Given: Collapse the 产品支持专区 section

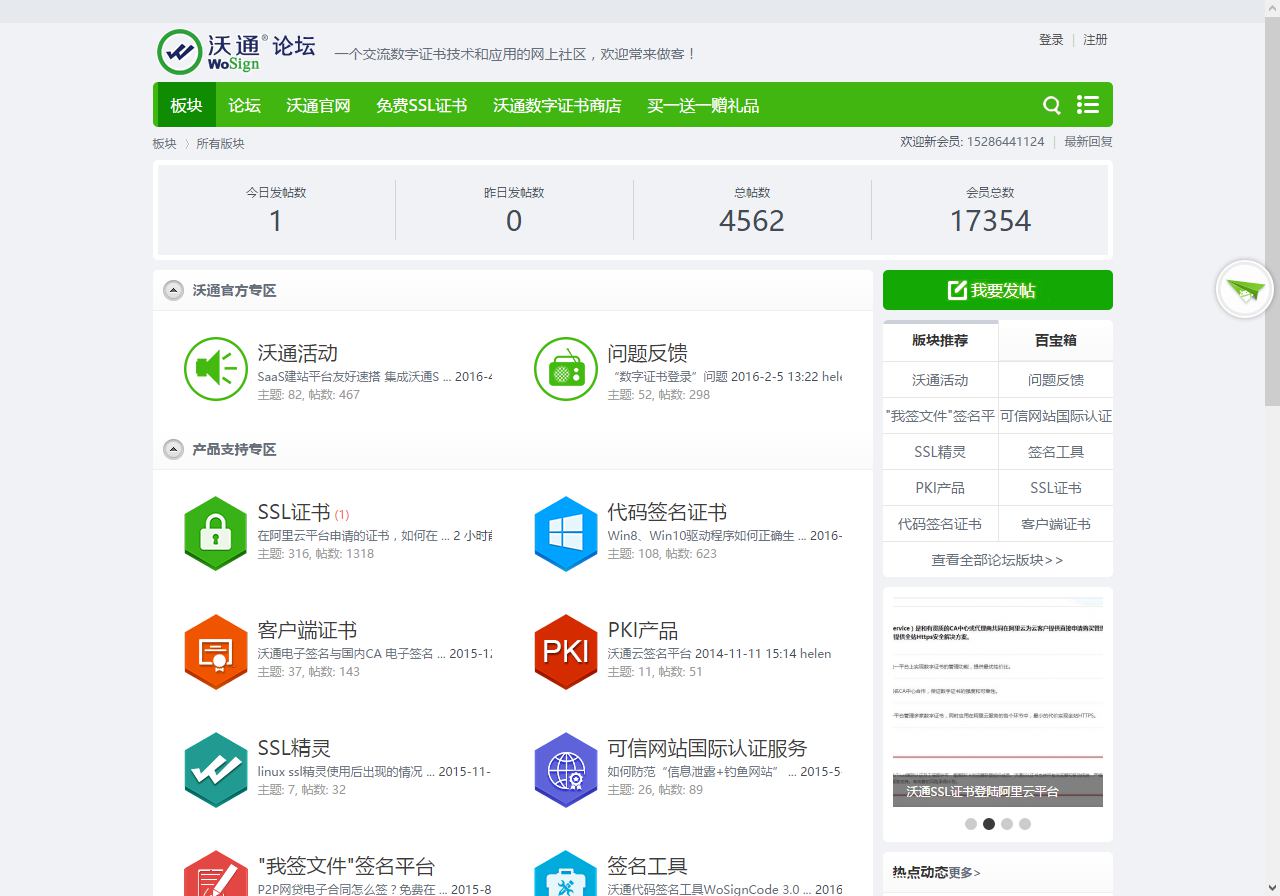Looking at the screenshot, I should [x=174, y=450].
